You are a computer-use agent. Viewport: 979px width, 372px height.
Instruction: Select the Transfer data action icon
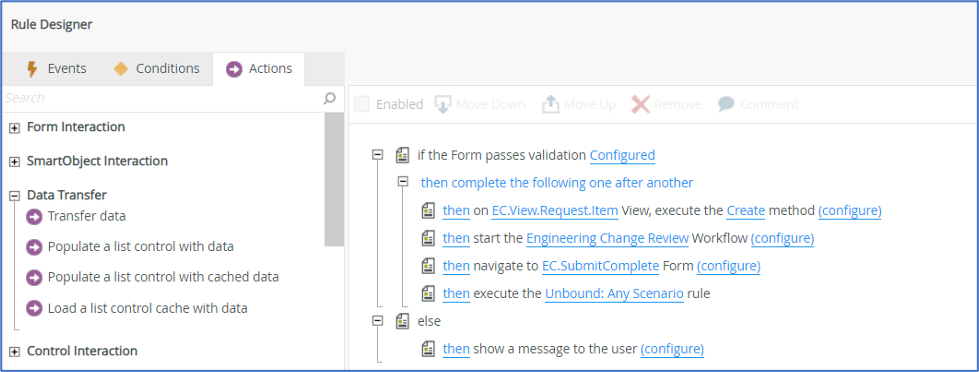click(34, 217)
